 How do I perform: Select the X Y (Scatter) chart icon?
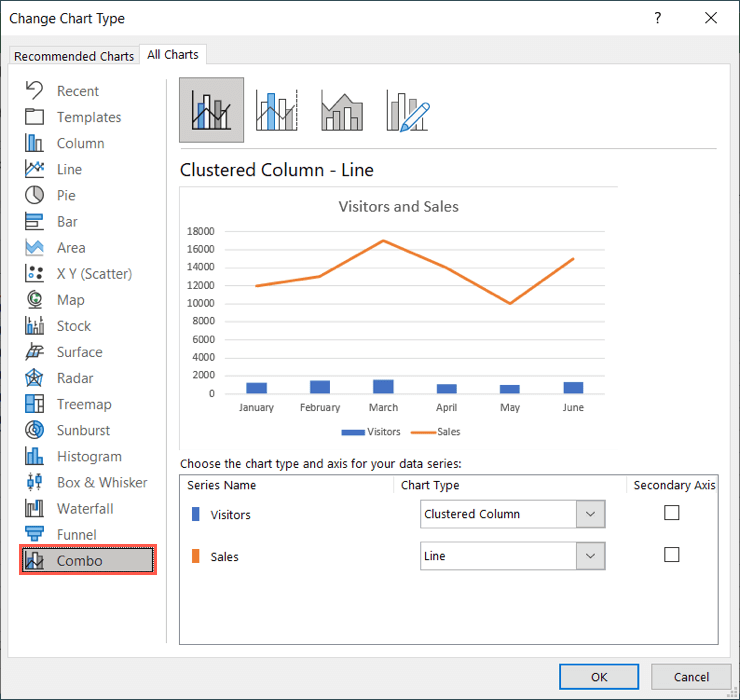coord(34,273)
